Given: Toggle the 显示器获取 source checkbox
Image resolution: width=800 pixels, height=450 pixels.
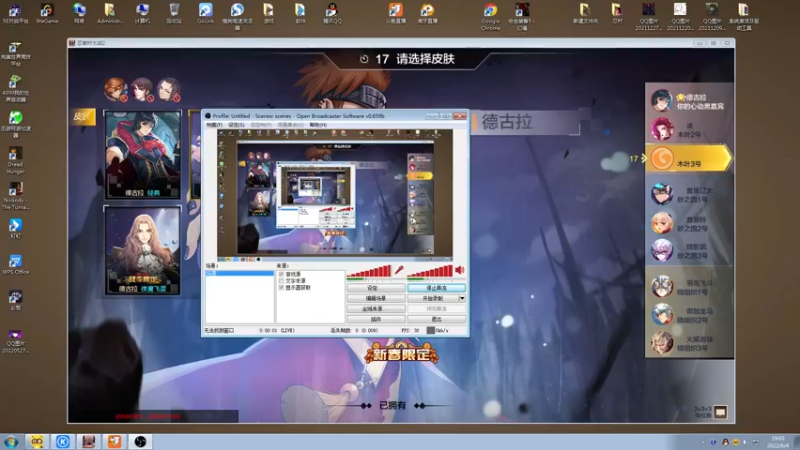Looking at the screenshot, I should tap(281, 287).
